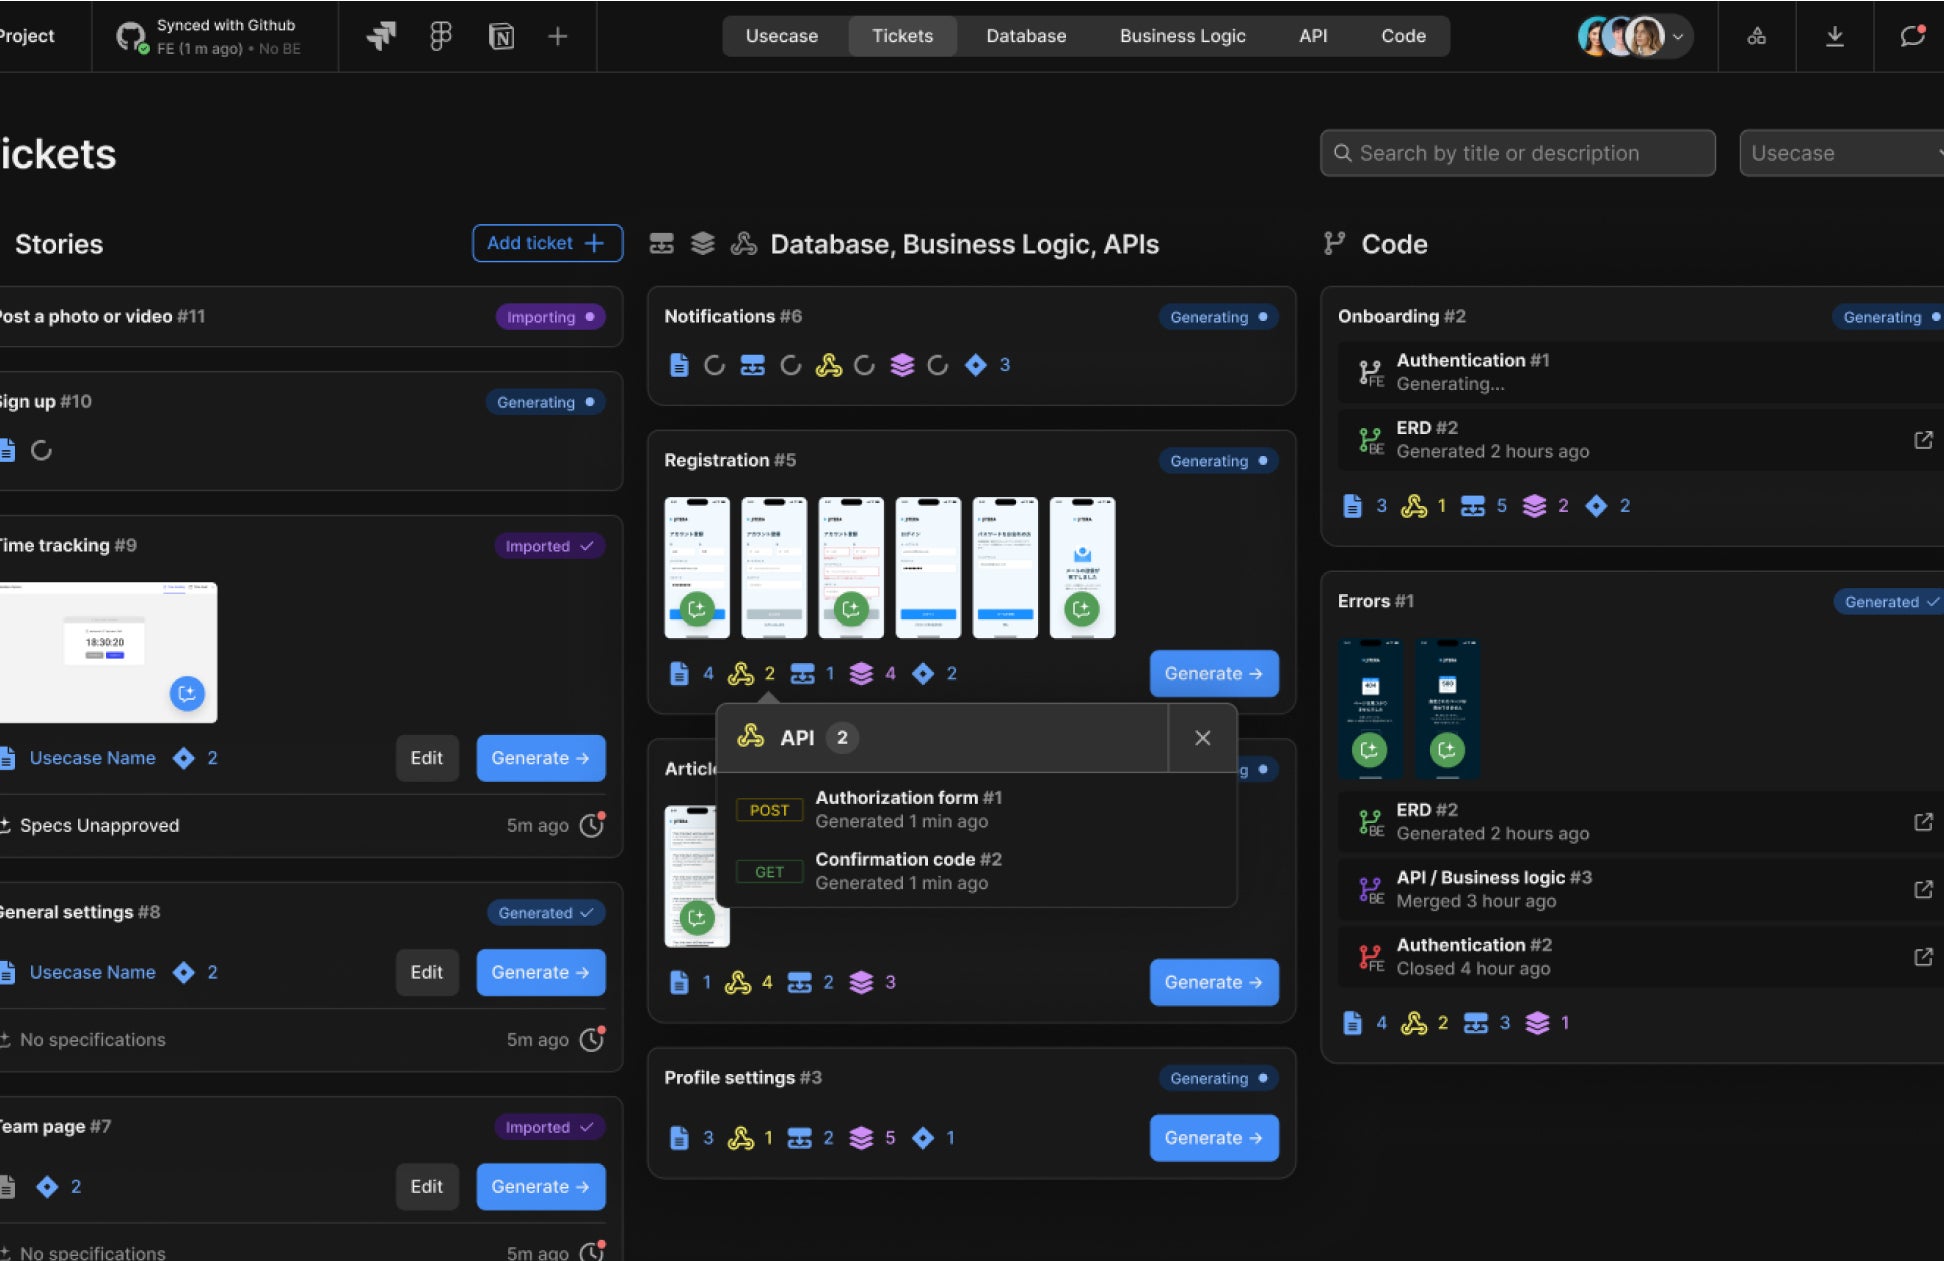The image size is (1944, 1261).
Task: Click the plus icon to add integration
Action: 558,37
